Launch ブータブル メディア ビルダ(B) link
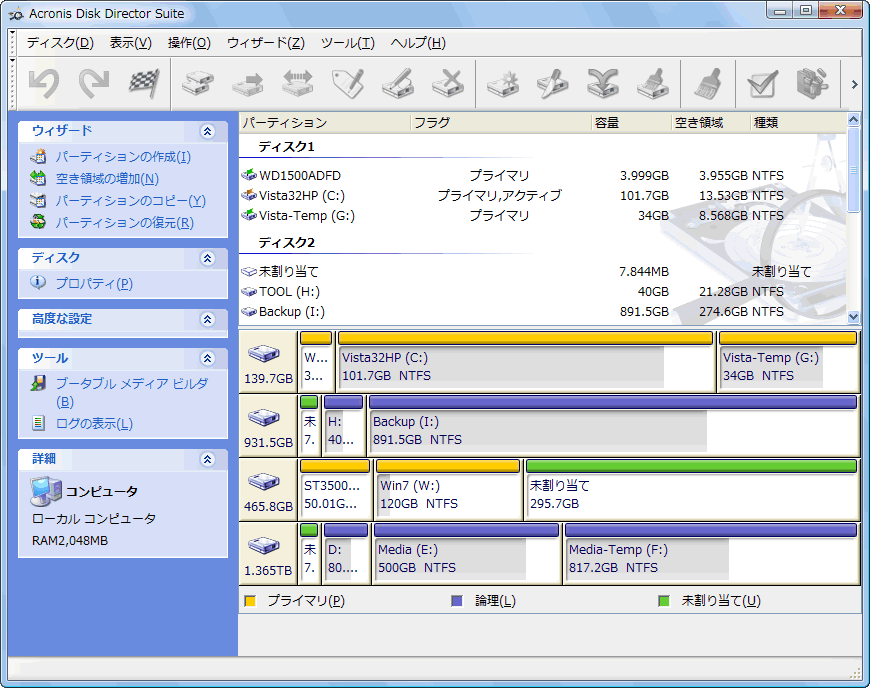Image resolution: width=870 pixels, height=688 pixels. click(x=132, y=392)
